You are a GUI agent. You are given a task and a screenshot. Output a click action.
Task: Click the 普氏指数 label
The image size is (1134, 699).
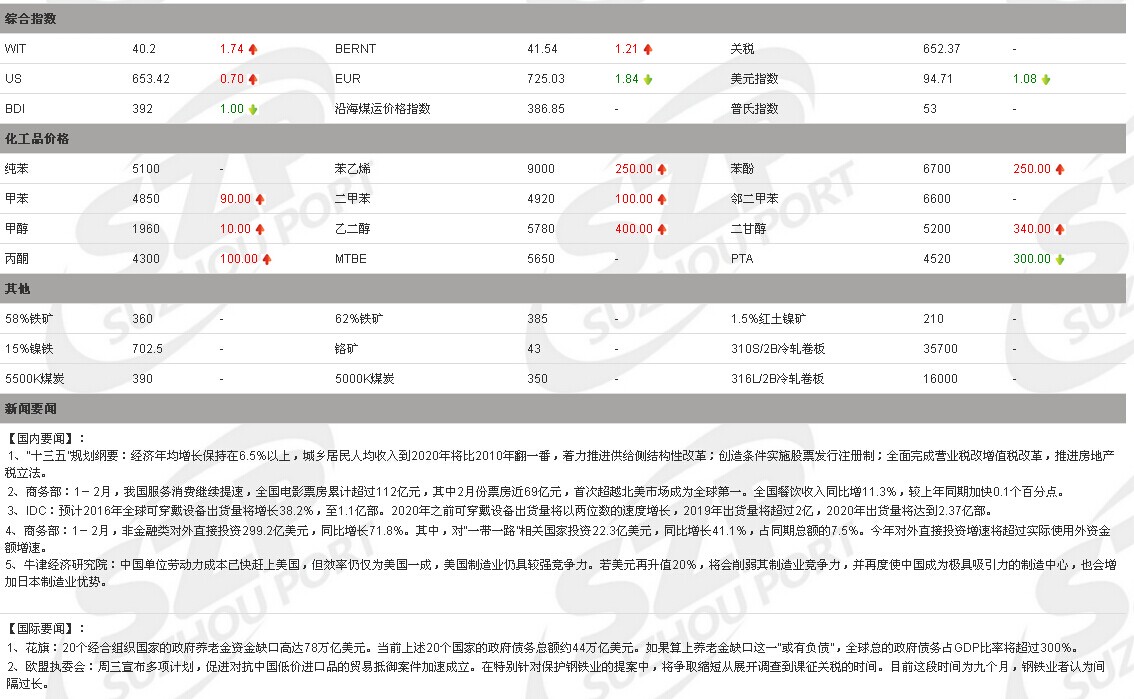754,109
